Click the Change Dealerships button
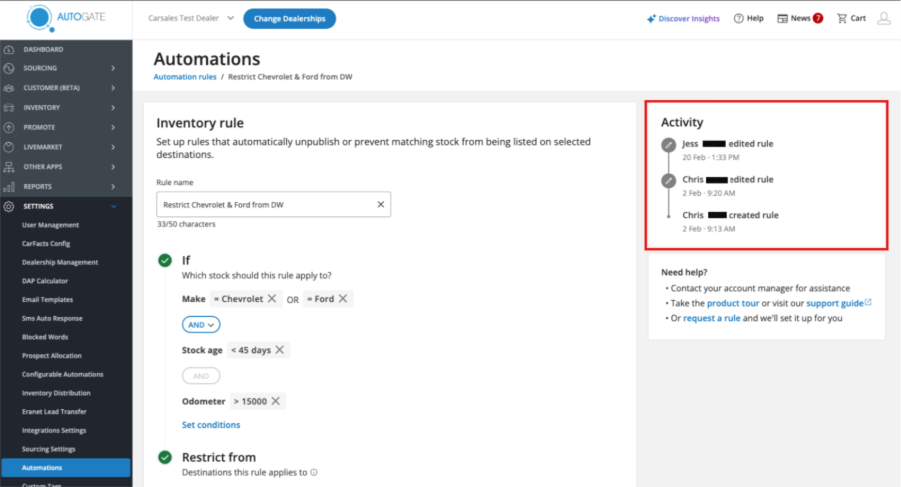Screen dimensions: 901x487 (x=290, y=18)
